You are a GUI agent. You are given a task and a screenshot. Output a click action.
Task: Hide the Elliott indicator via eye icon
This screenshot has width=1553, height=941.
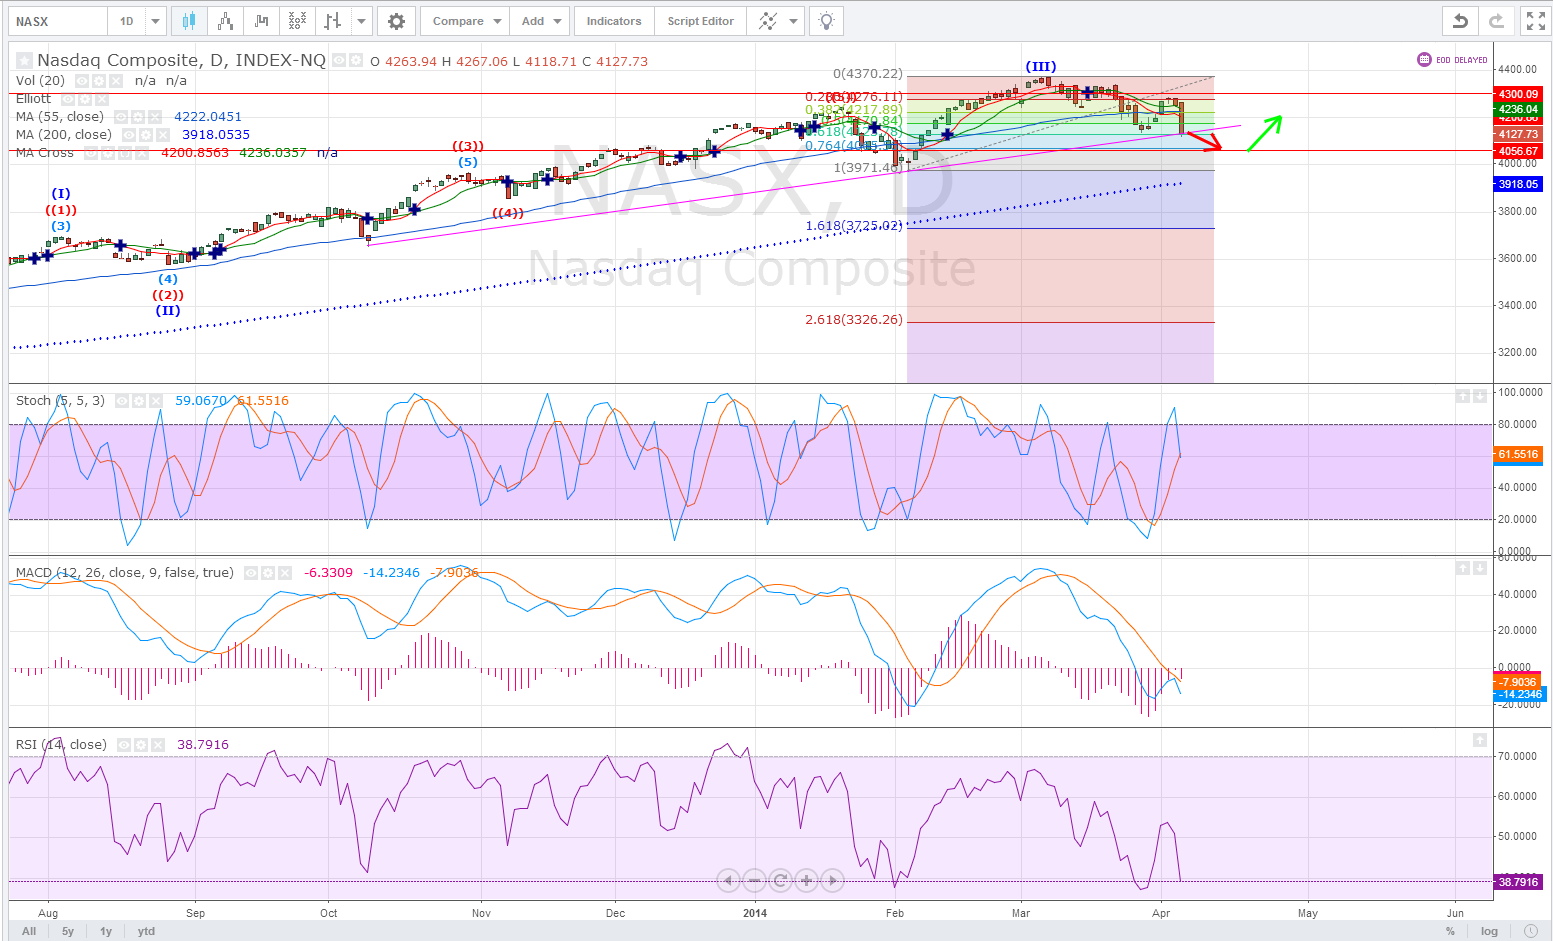(x=68, y=99)
